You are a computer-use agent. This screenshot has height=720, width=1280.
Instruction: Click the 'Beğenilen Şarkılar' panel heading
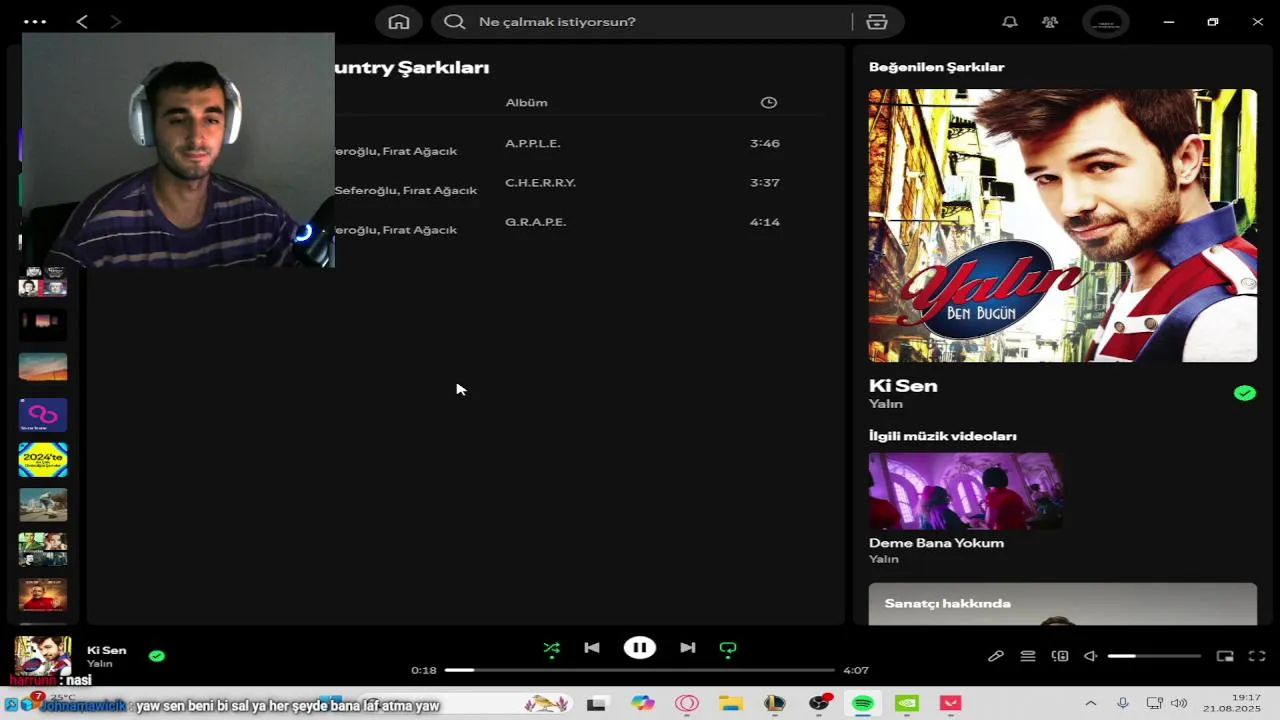click(936, 67)
